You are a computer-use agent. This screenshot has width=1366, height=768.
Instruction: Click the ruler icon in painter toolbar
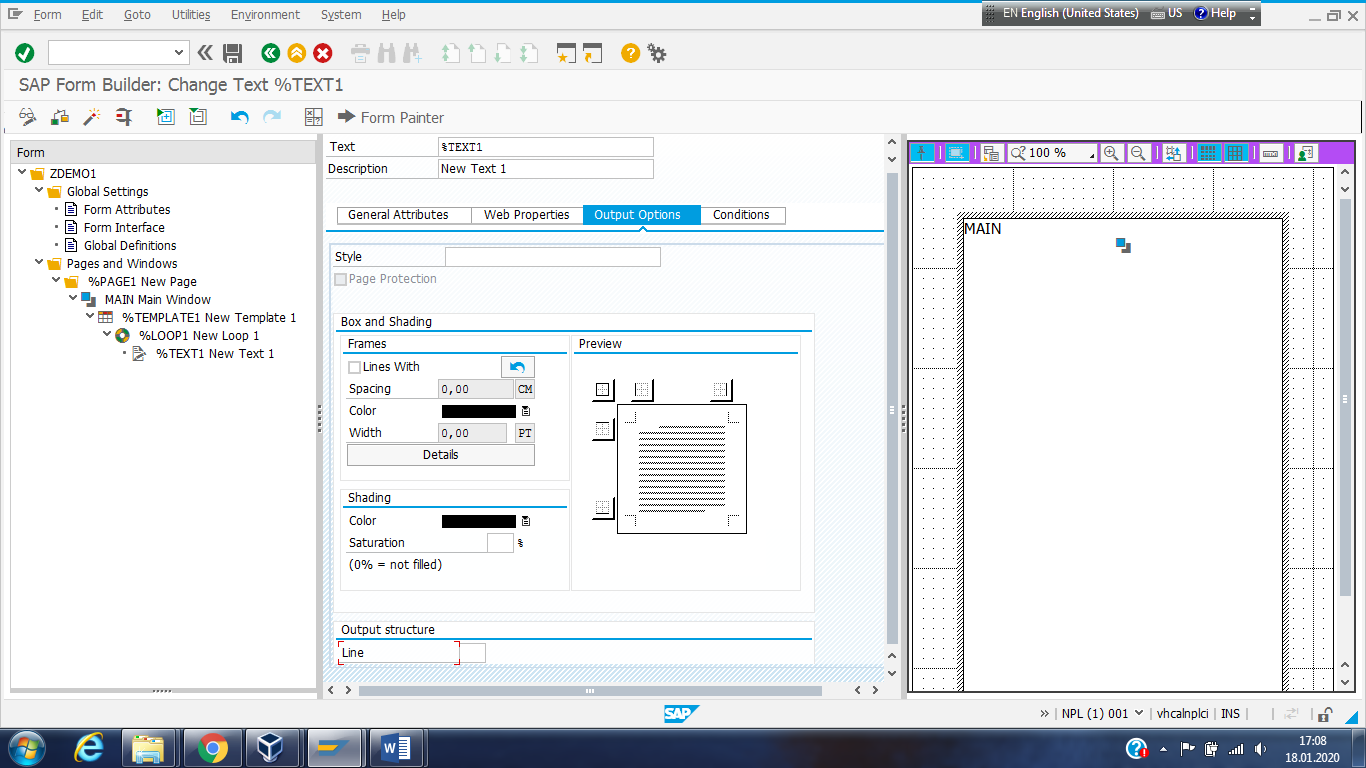pos(1270,153)
